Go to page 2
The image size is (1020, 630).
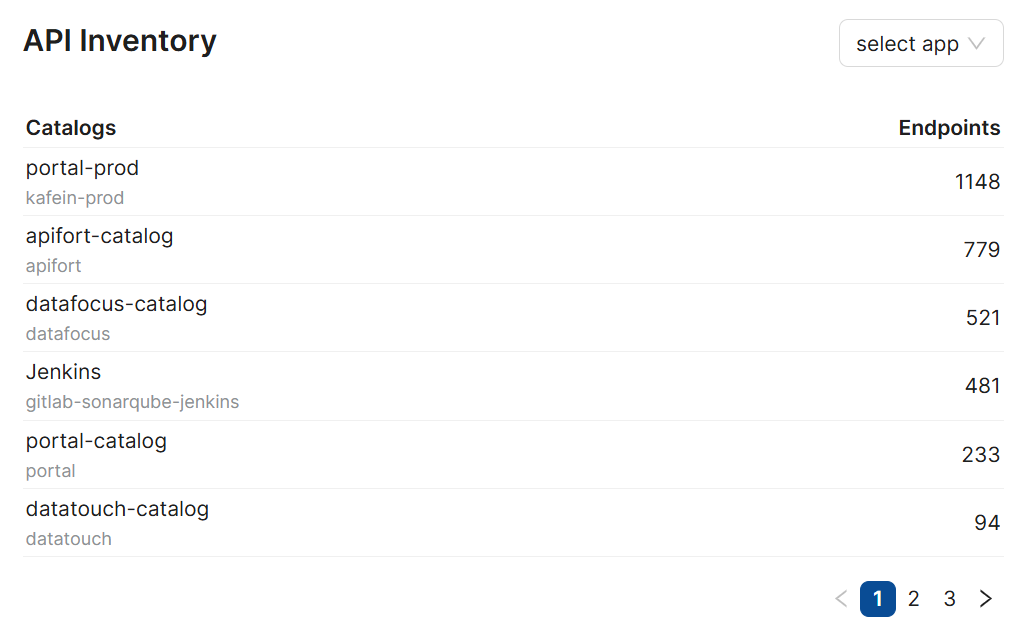pos(914,599)
